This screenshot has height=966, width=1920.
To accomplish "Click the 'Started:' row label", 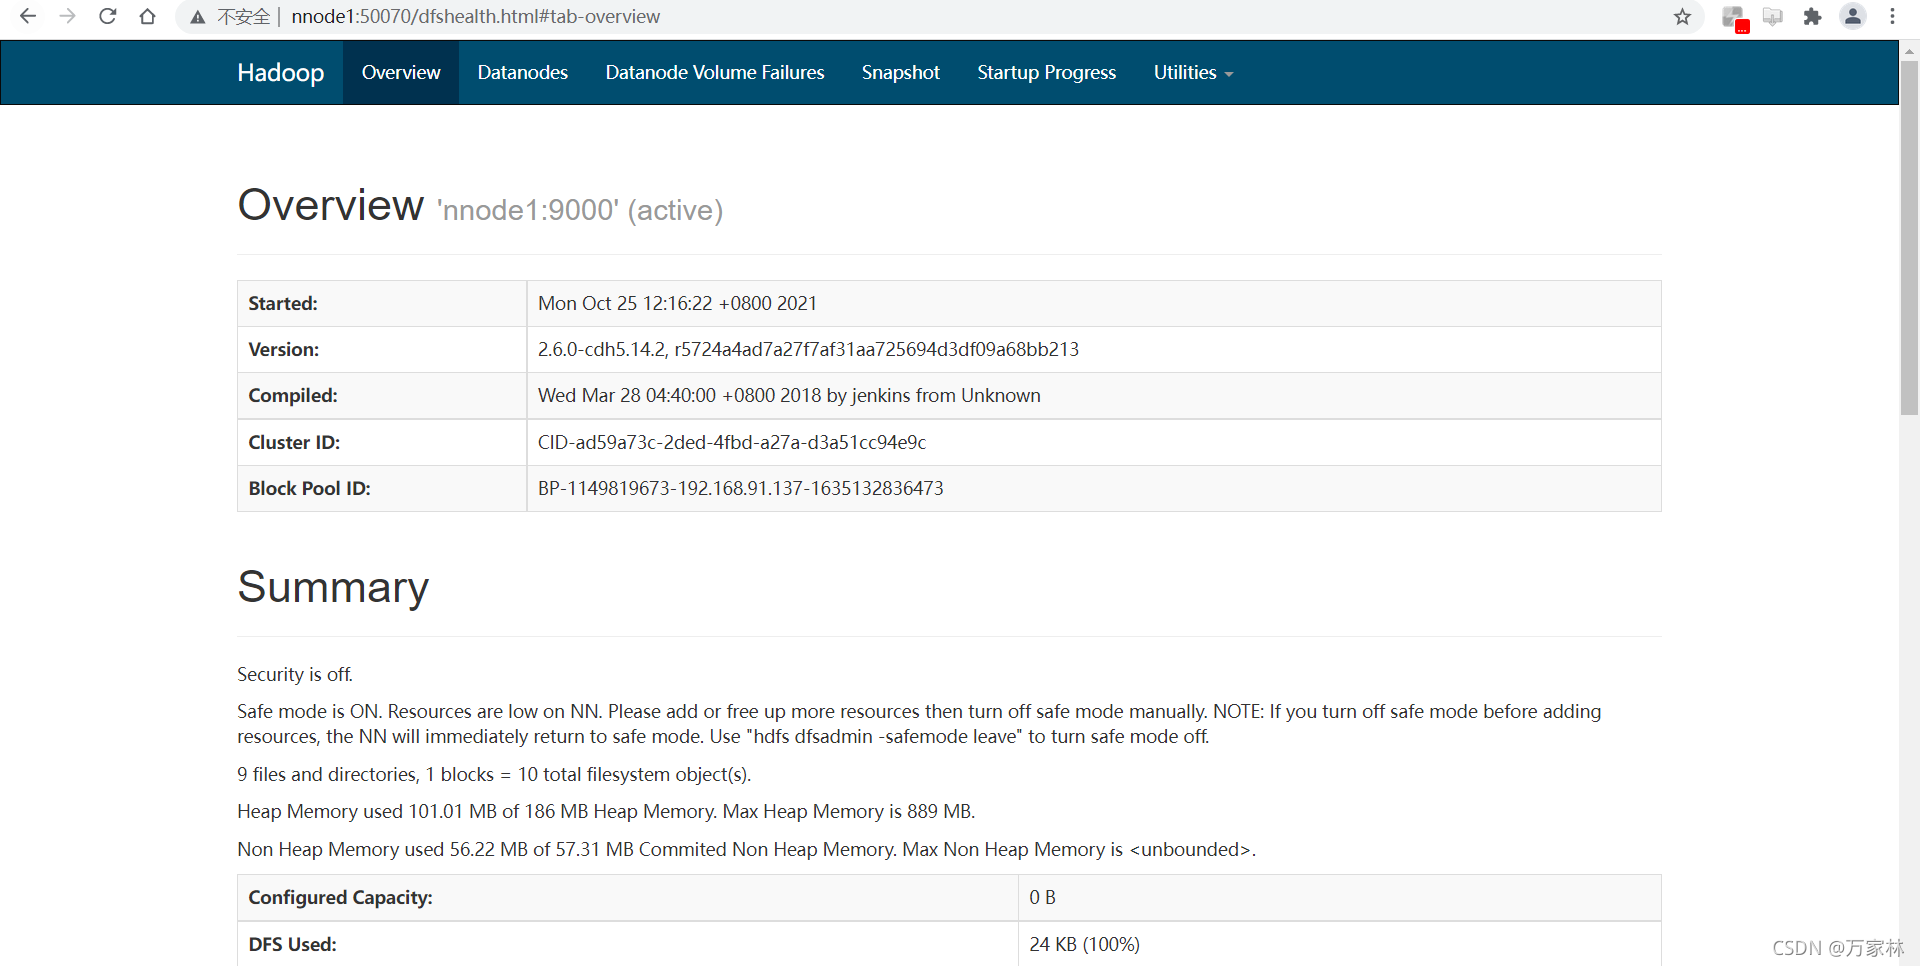I will (283, 303).
